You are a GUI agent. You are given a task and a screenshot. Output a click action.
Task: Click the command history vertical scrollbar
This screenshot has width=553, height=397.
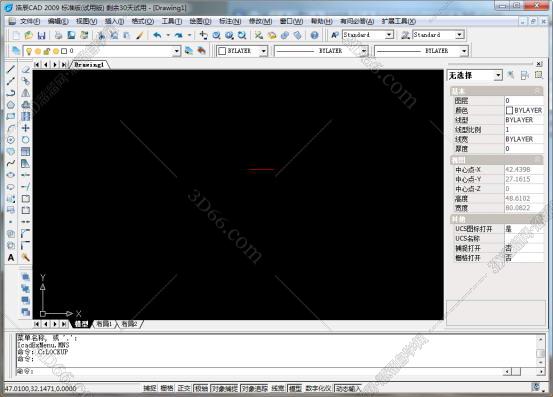[540, 351]
